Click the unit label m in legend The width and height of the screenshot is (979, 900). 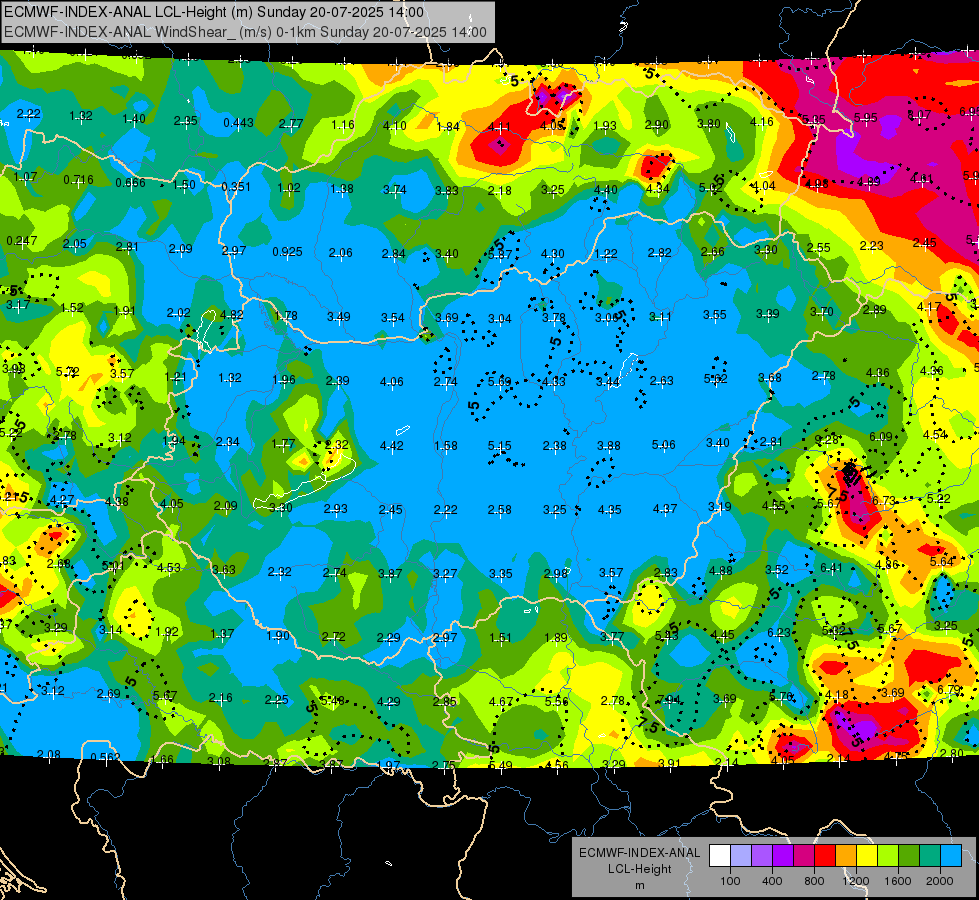(x=640, y=886)
